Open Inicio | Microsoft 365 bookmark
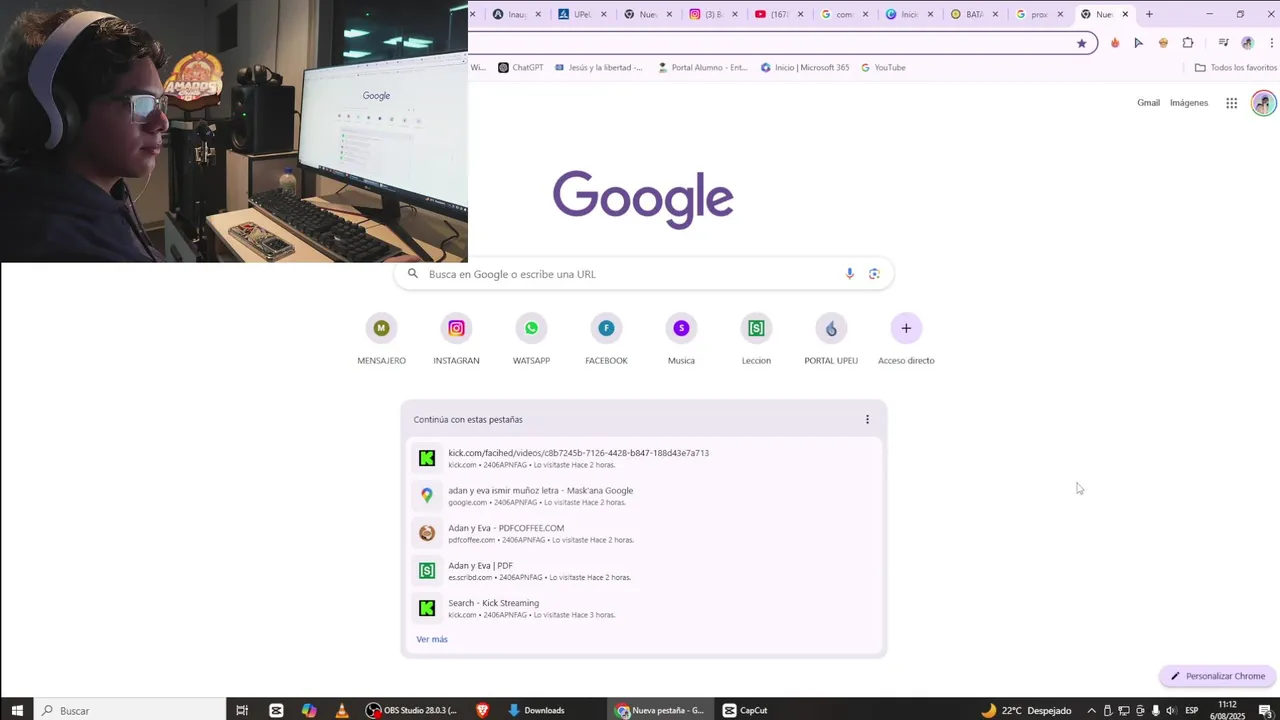Viewport: 1280px width, 720px height. pos(805,68)
